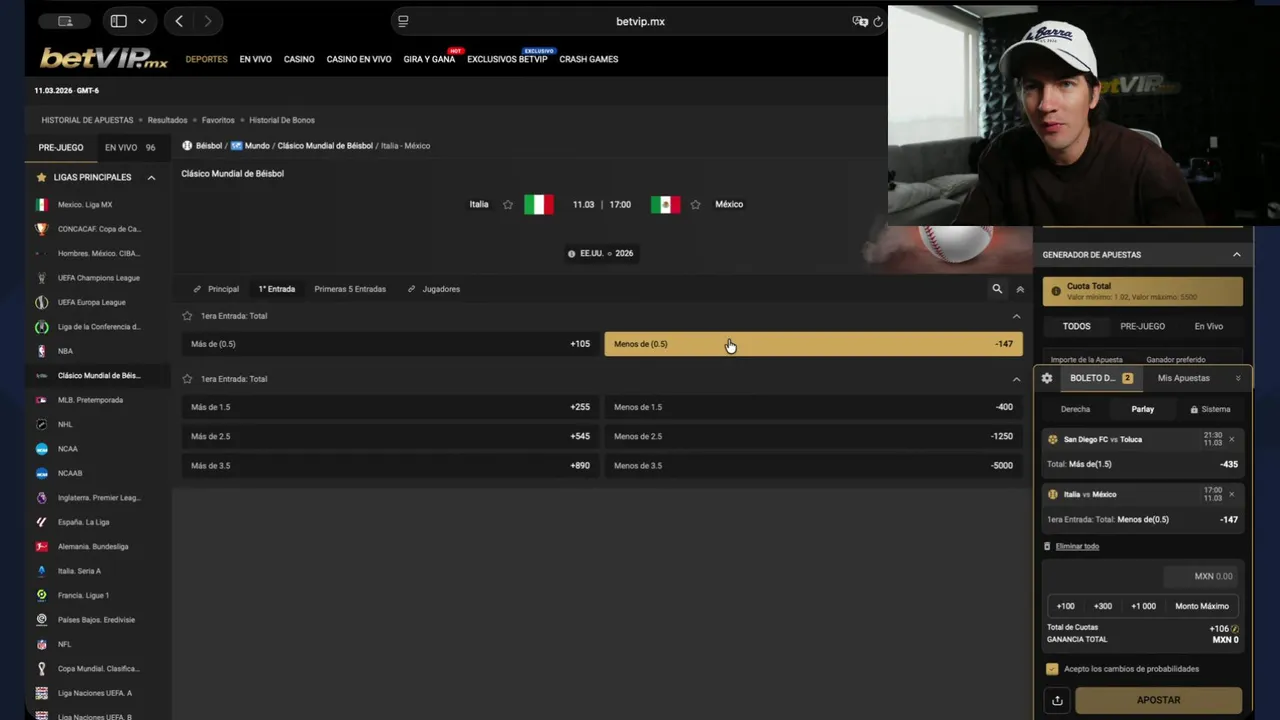
Task: Go back with the browser back arrow
Action: tap(179, 21)
